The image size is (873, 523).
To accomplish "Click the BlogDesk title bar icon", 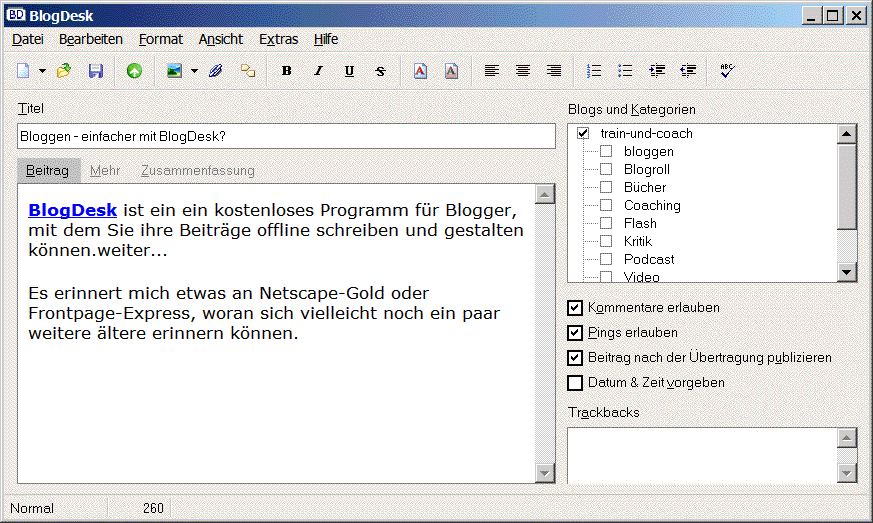I will click(16, 15).
